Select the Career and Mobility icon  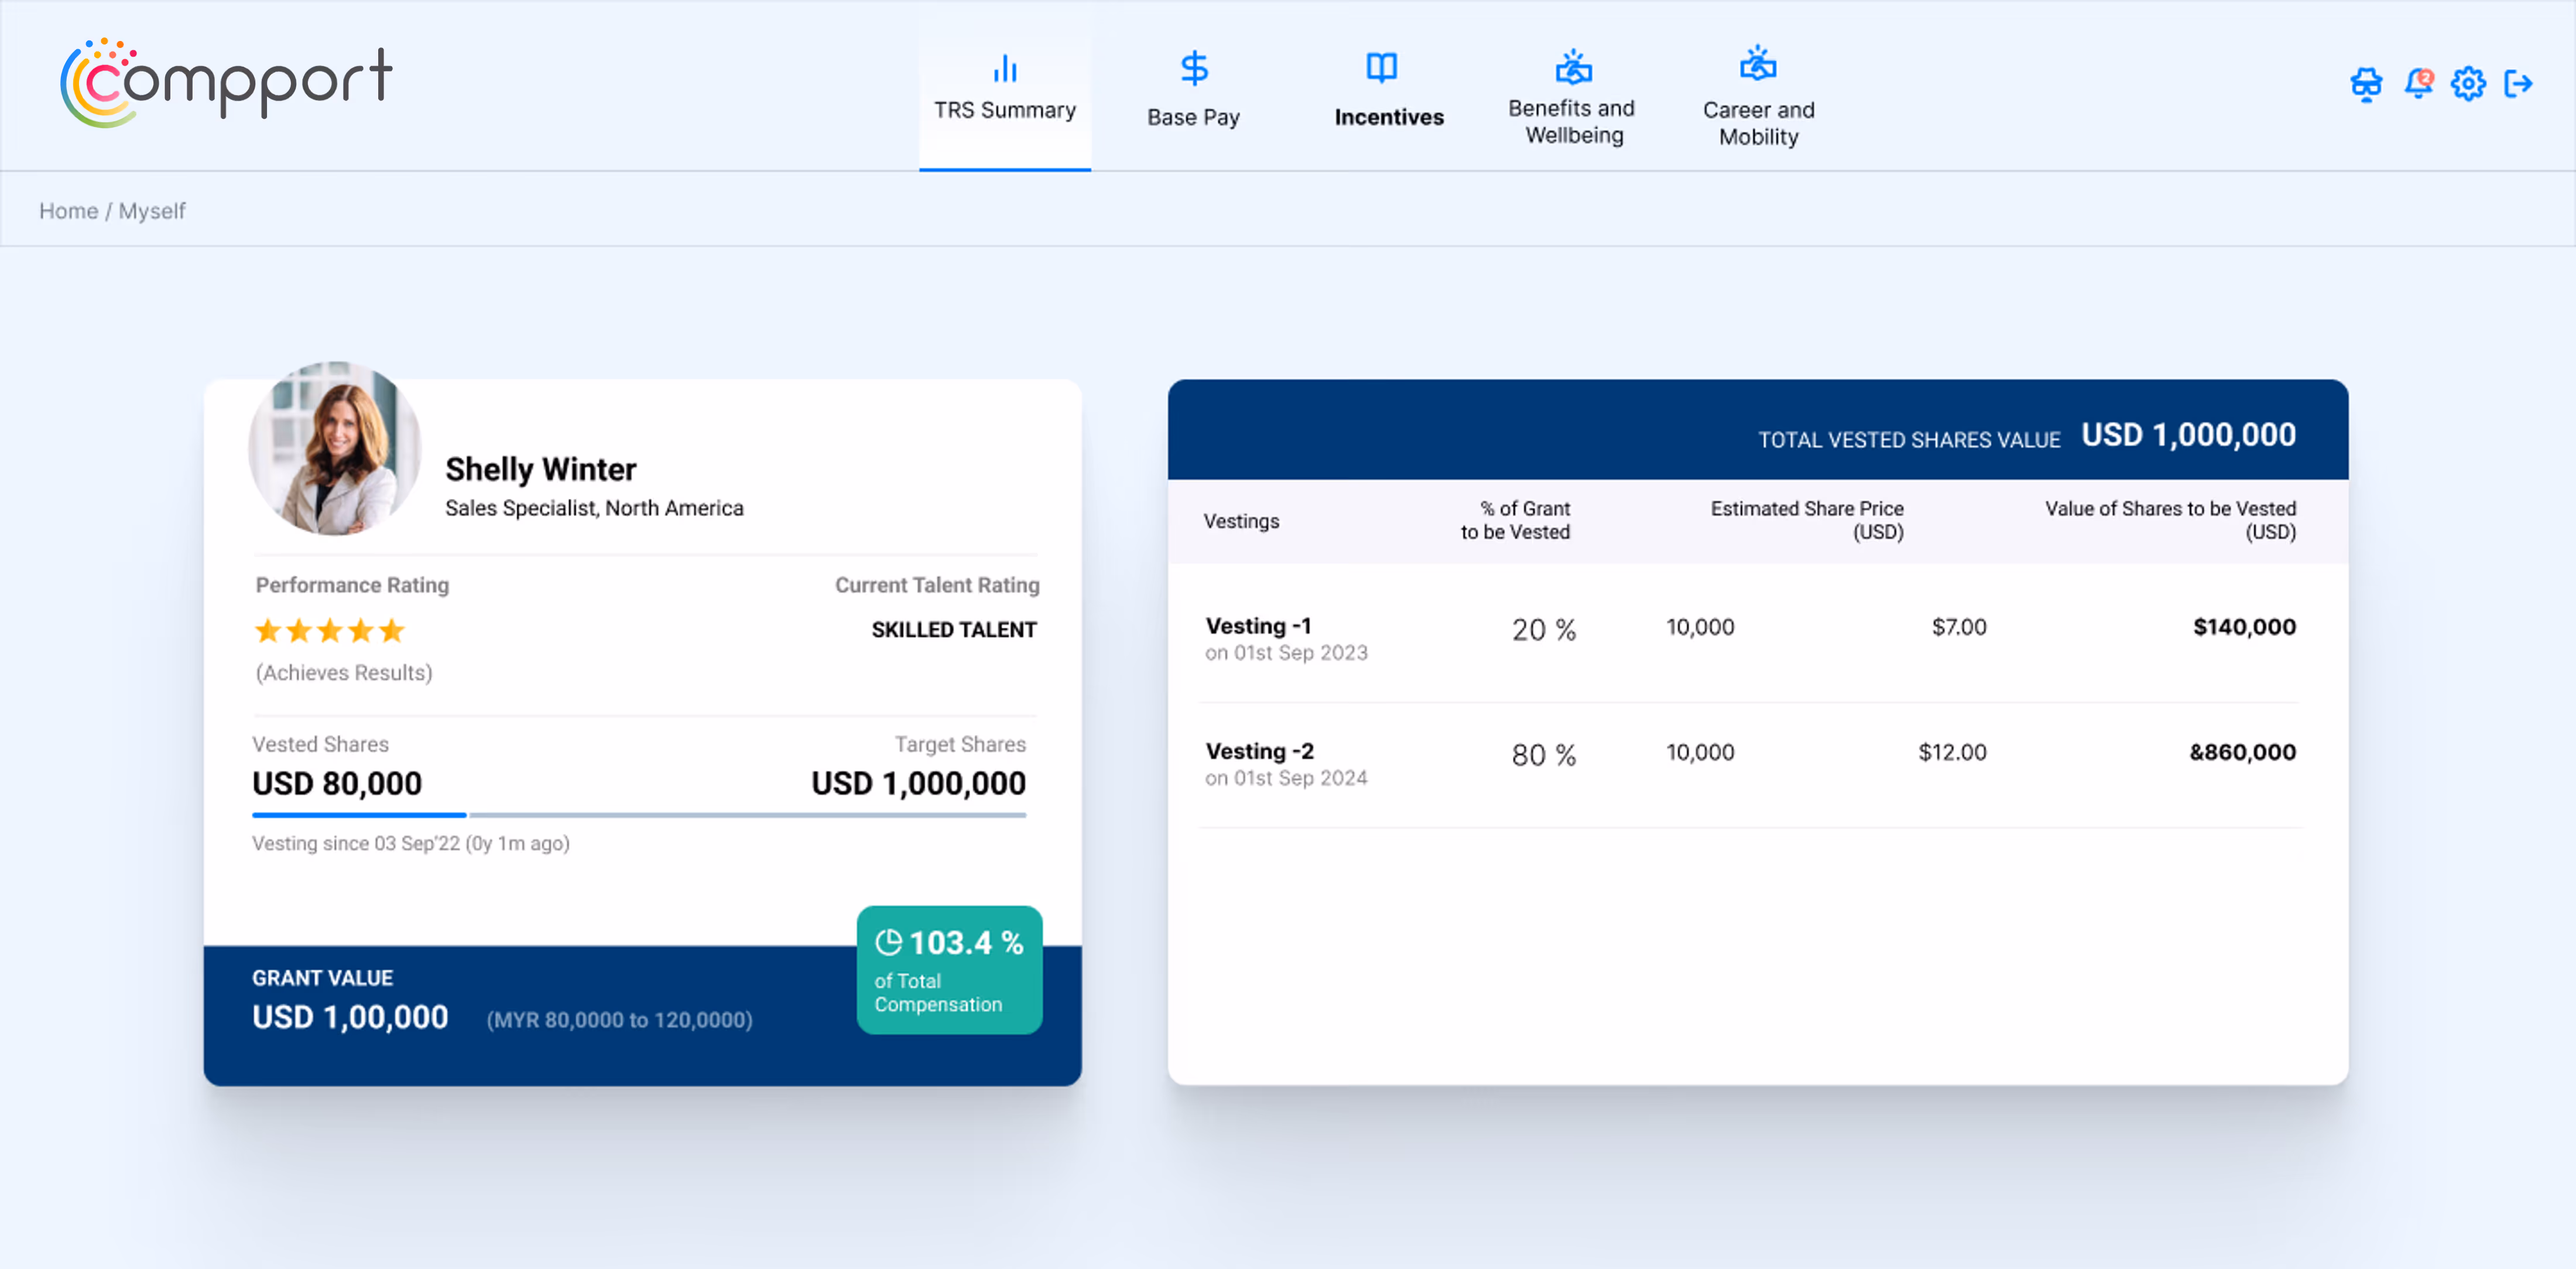click(1758, 67)
